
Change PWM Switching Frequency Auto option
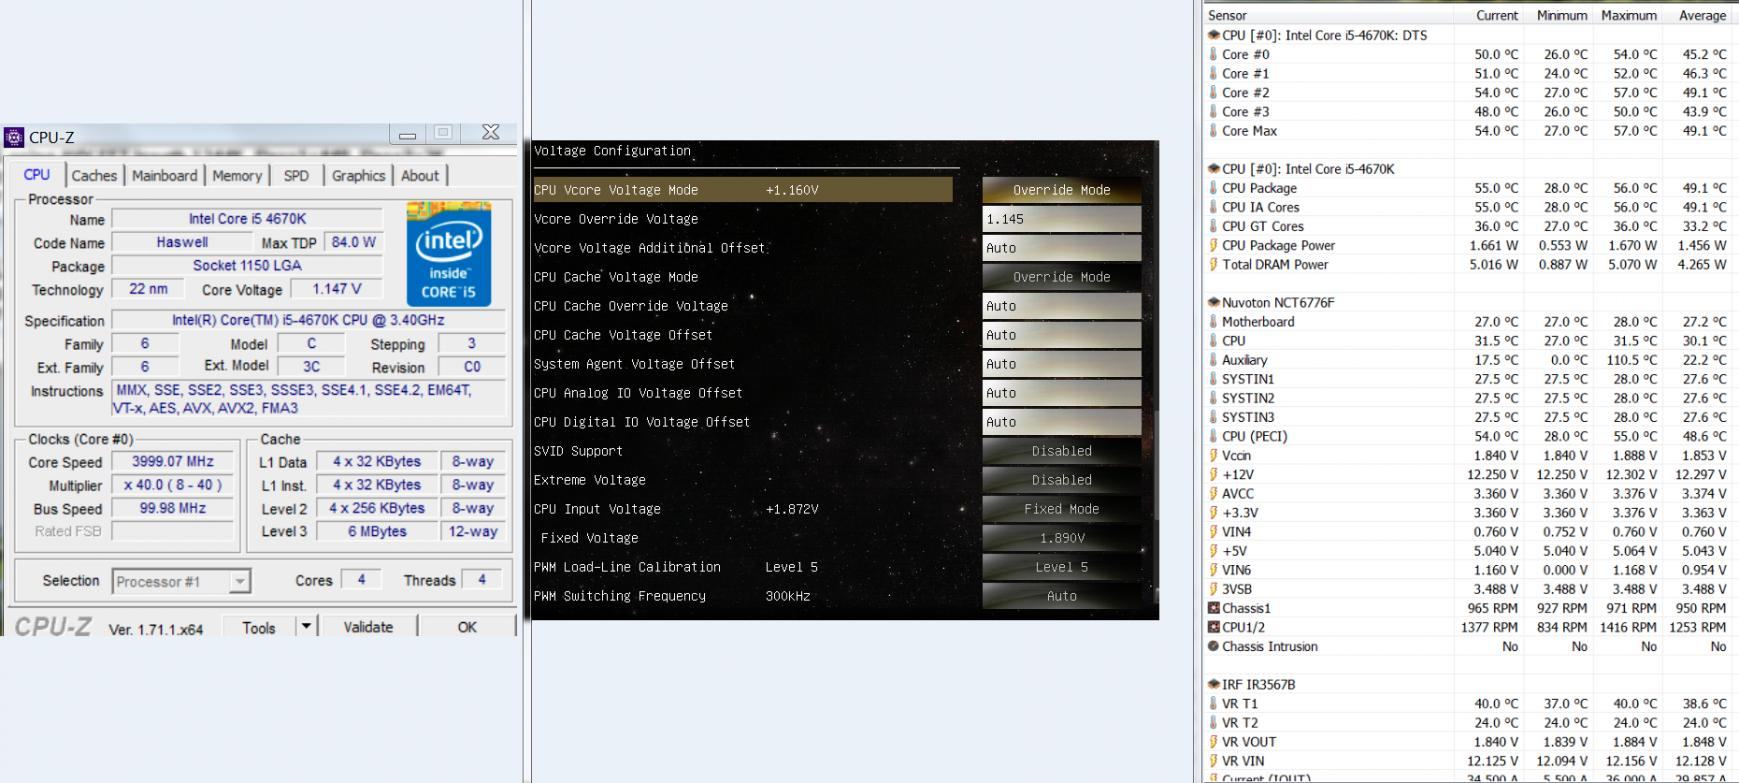1061,596
